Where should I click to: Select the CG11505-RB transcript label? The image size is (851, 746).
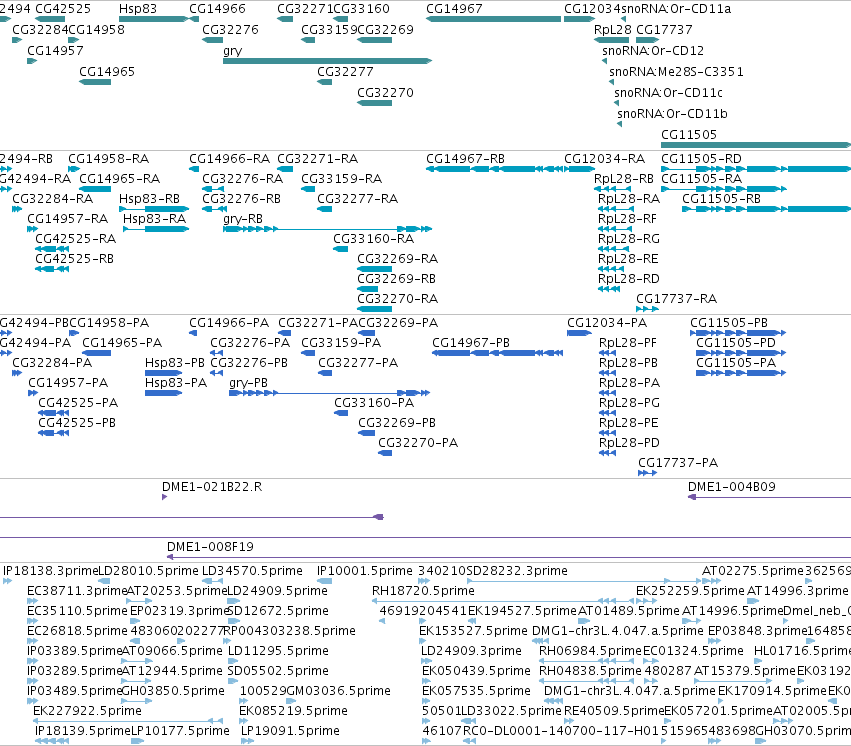(721, 199)
